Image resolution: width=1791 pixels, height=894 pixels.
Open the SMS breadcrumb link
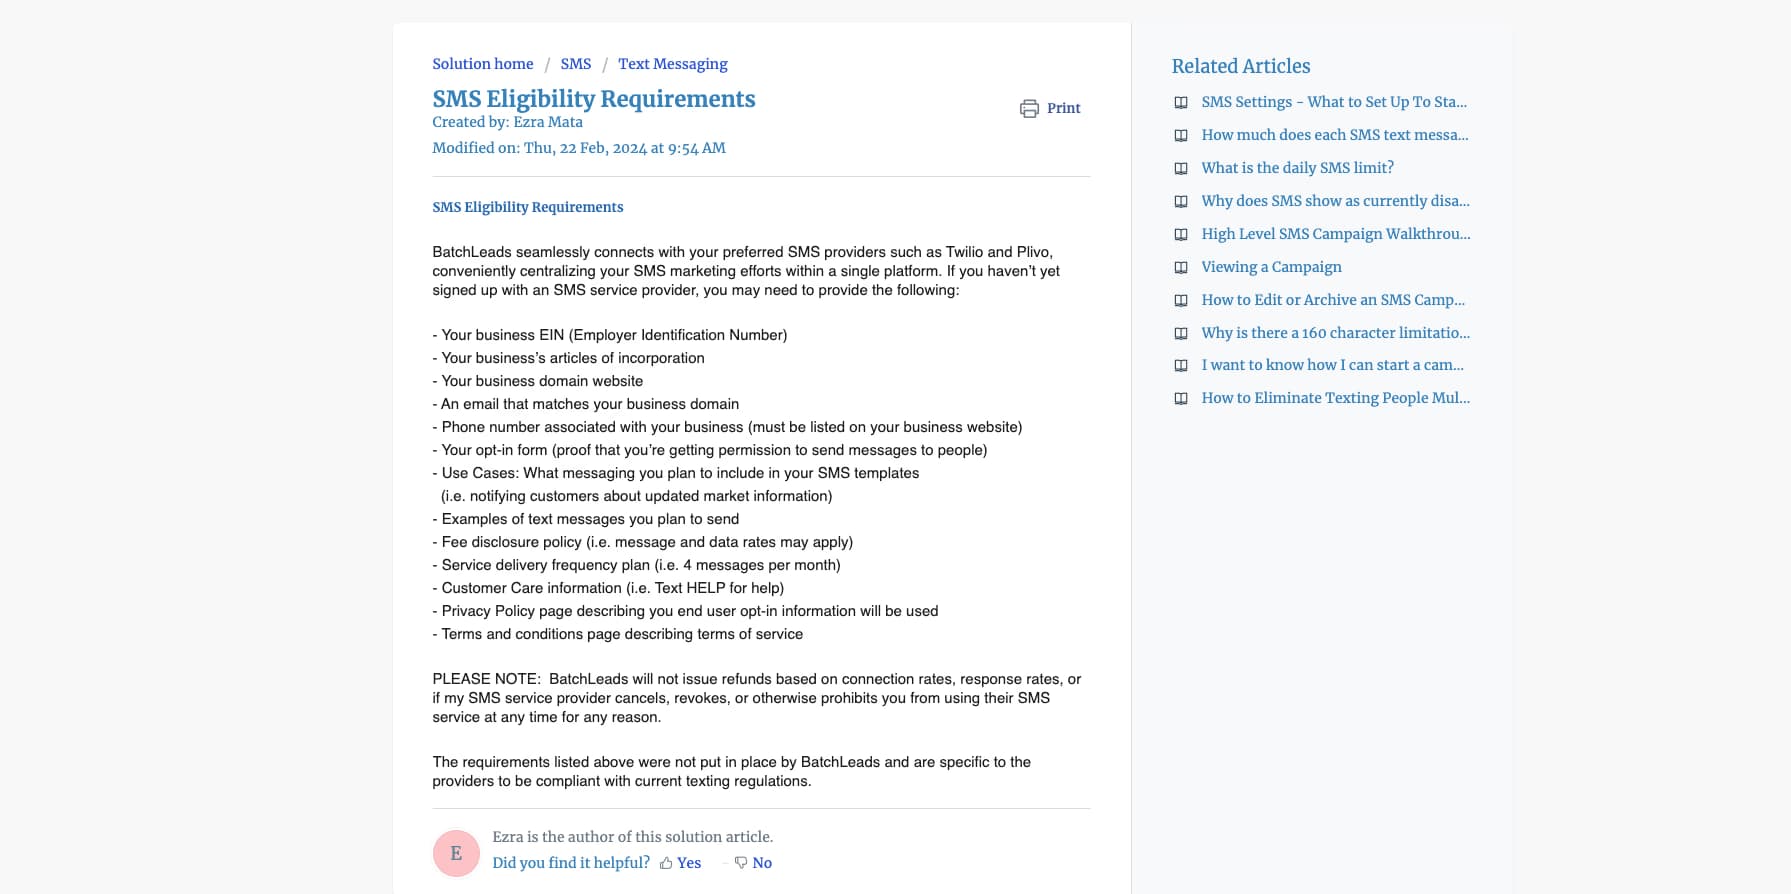pyautogui.click(x=576, y=63)
